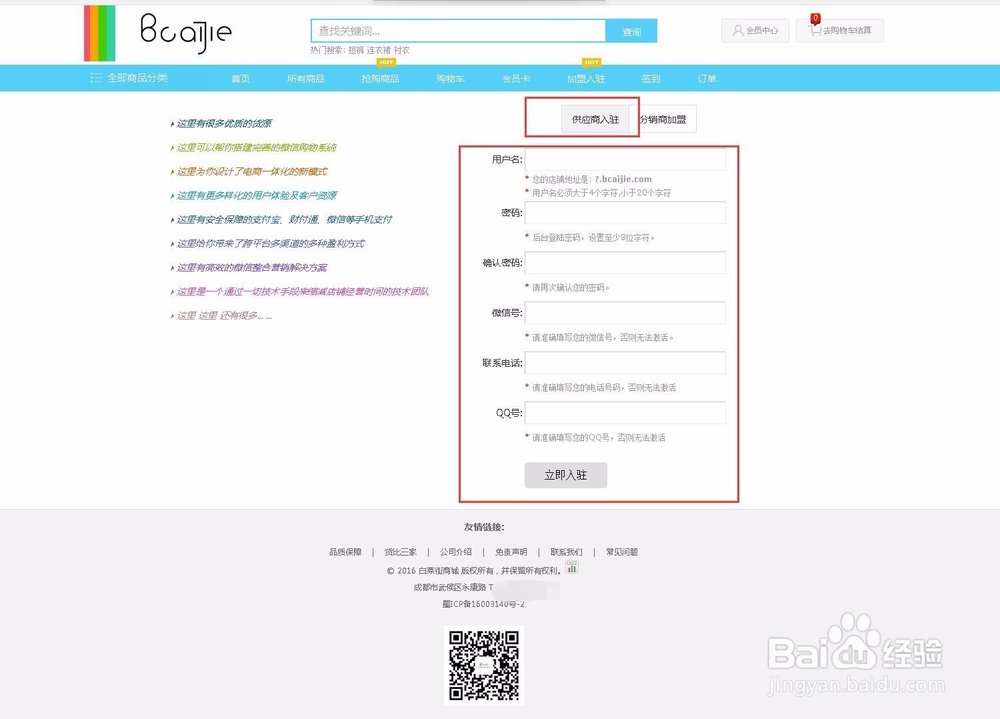Click the Bcaijie wordmark logo

[186, 33]
